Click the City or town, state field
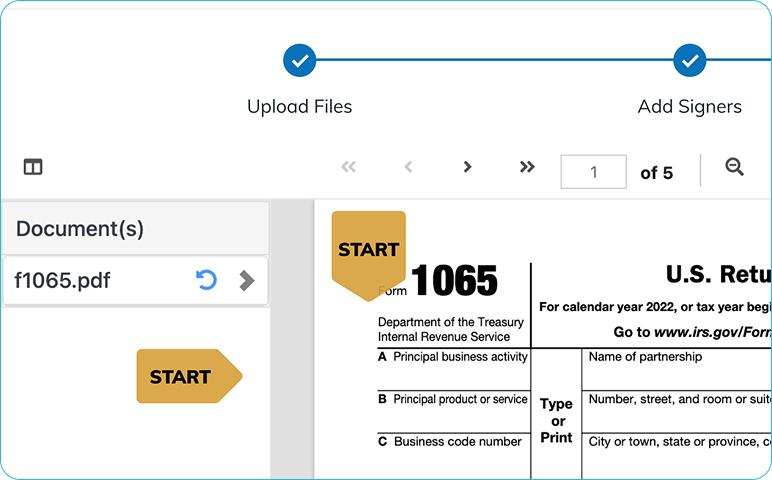The height and width of the screenshot is (480, 772). pos(676,455)
